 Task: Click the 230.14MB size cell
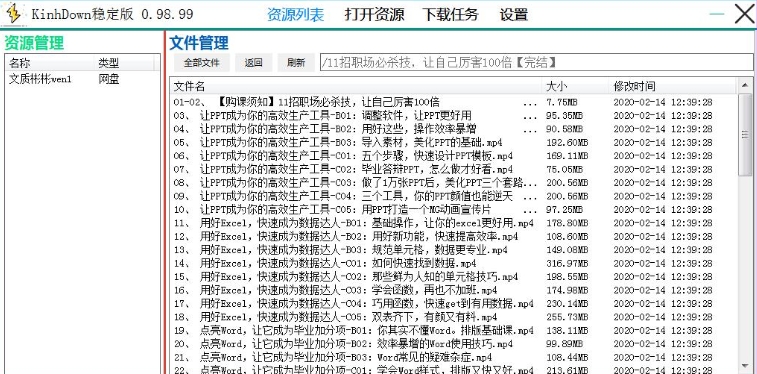tap(567, 304)
